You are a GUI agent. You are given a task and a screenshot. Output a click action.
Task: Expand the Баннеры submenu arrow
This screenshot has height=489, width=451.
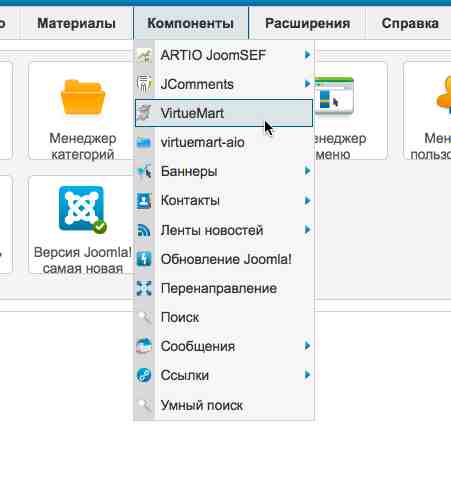(307, 171)
